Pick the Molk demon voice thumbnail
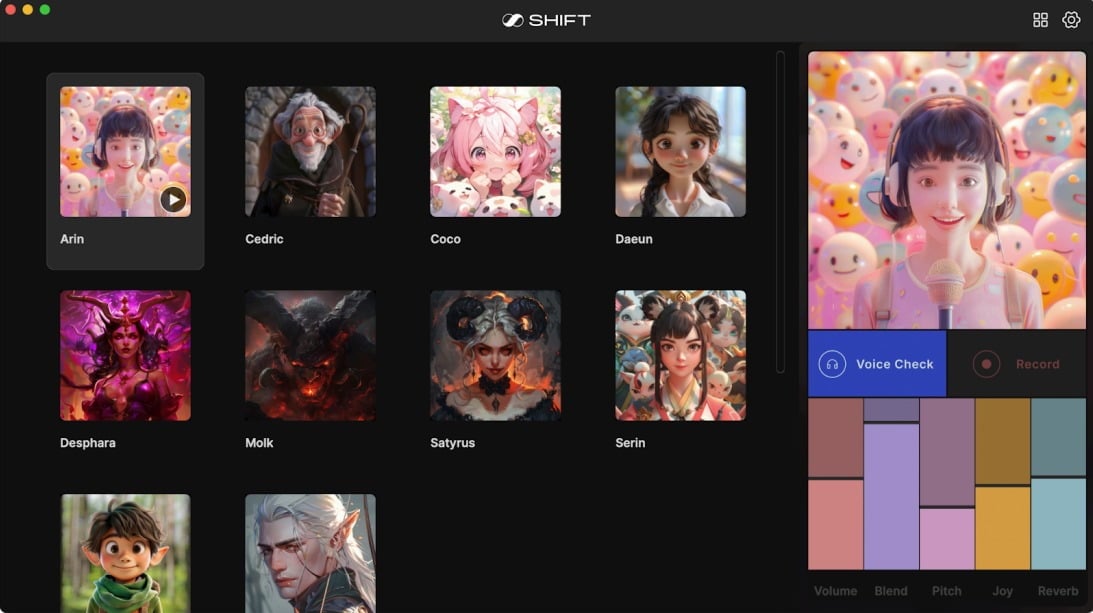Image resolution: width=1093 pixels, height=613 pixels. [x=310, y=356]
